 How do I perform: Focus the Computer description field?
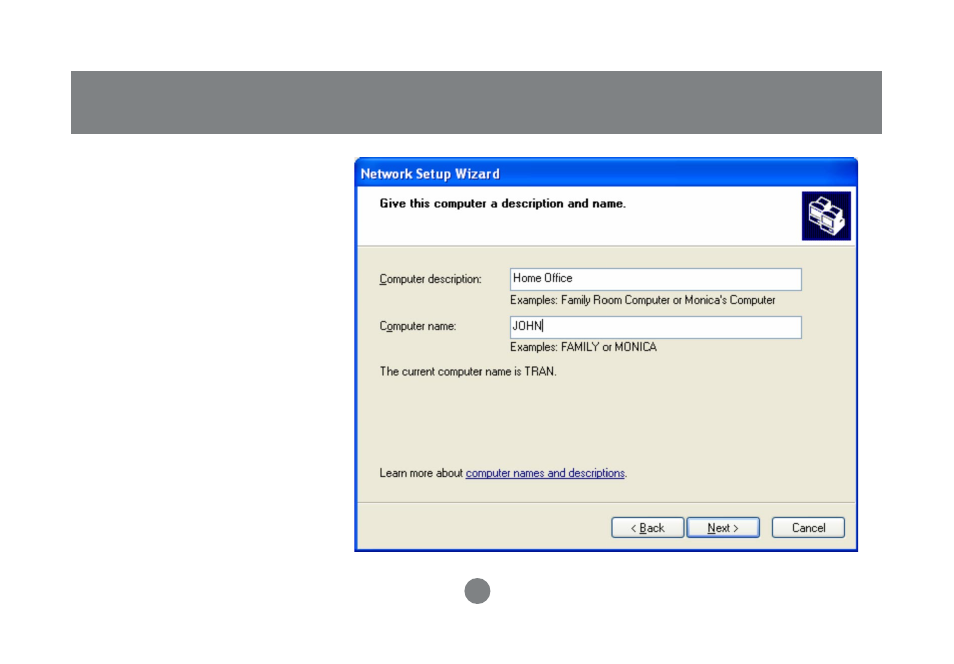point(655,279)
